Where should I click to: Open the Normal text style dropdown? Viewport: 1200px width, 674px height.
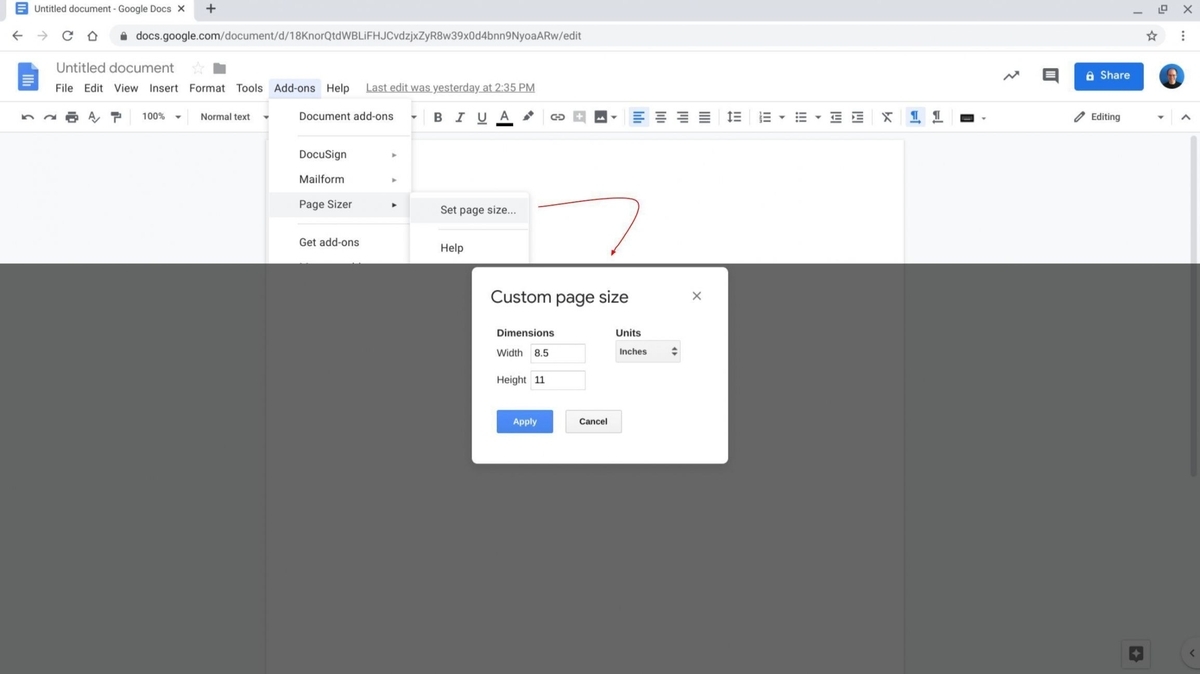tap(230, 117)
